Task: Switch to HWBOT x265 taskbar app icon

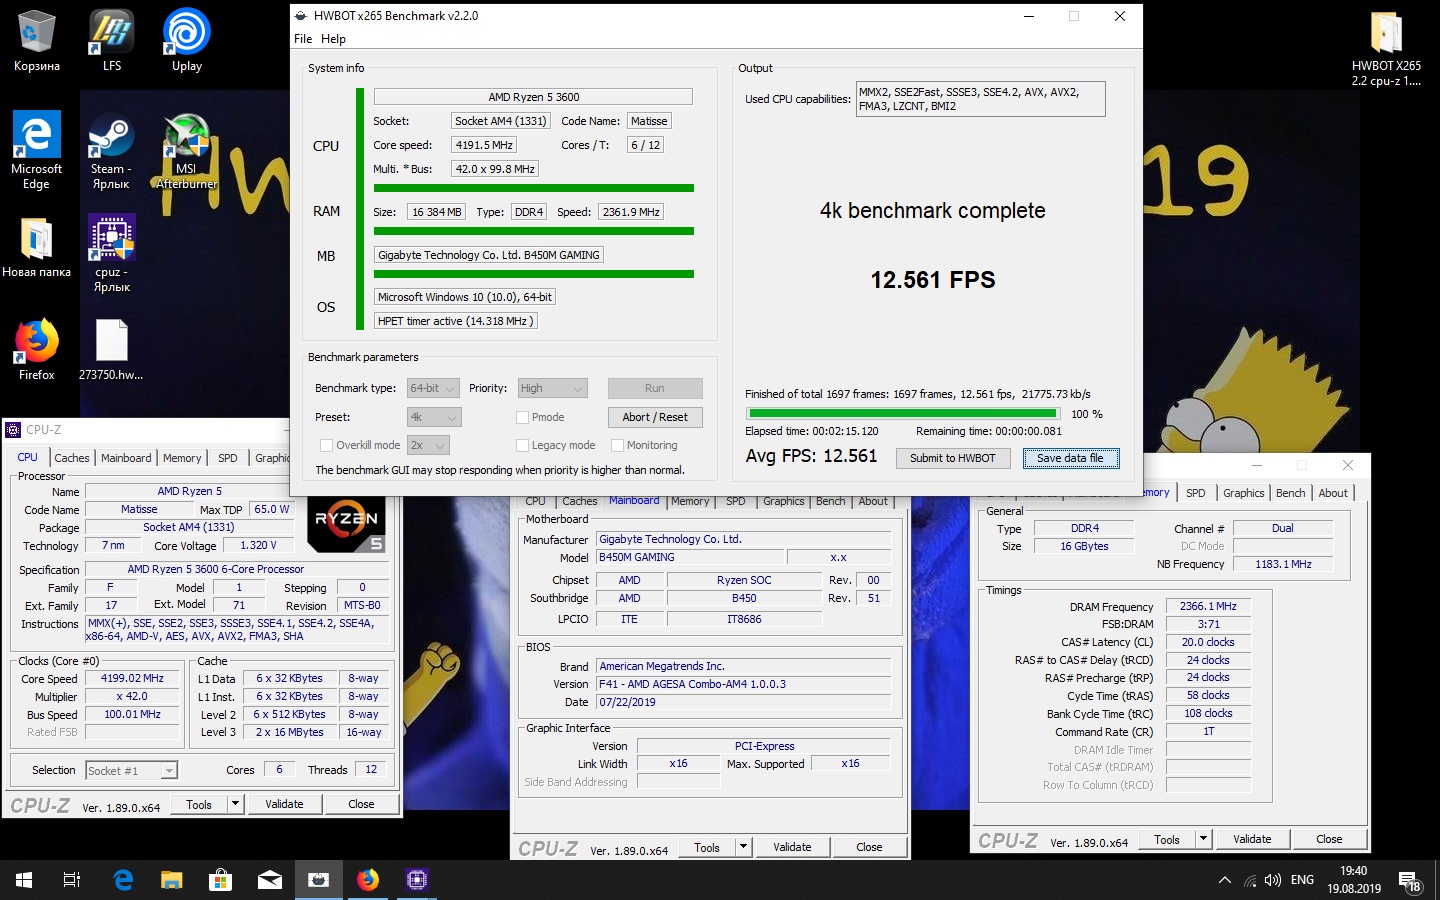Action: pyautogui.click(x=319, y=880)
